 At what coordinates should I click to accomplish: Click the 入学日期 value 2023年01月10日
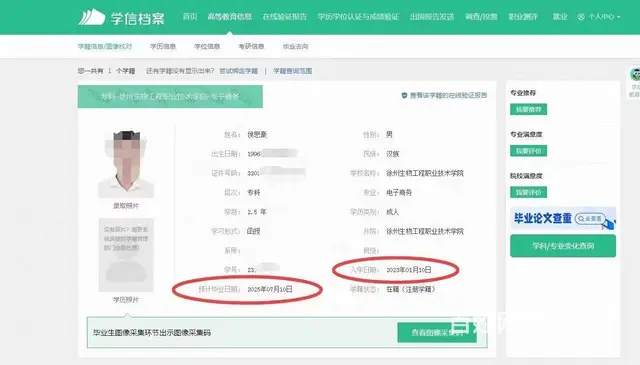[x=409, y=270]
